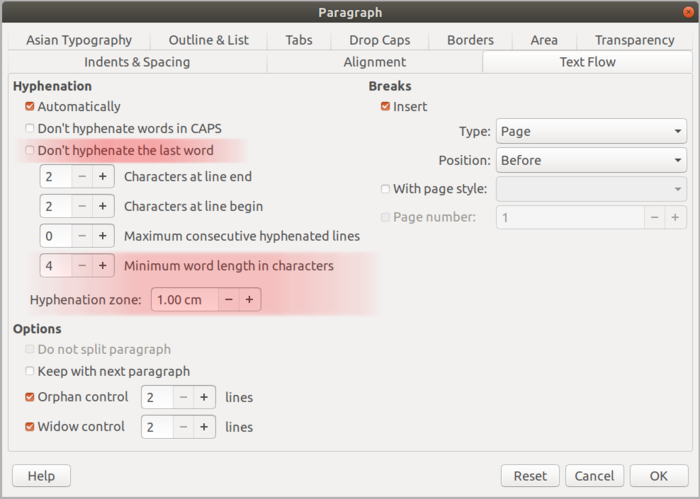Open the break Type dropdown

[x=590, y=131]
